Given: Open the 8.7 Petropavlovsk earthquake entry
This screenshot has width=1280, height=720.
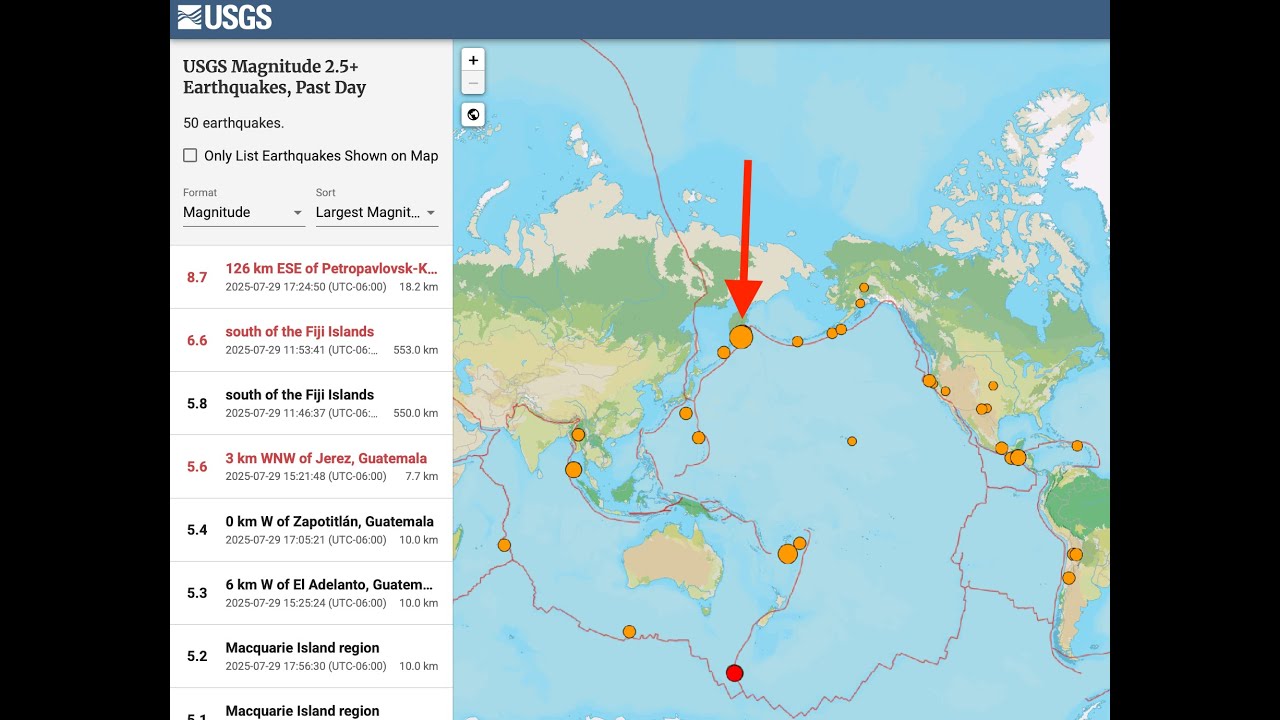Looking at the screenshot, I should [311, 277].
